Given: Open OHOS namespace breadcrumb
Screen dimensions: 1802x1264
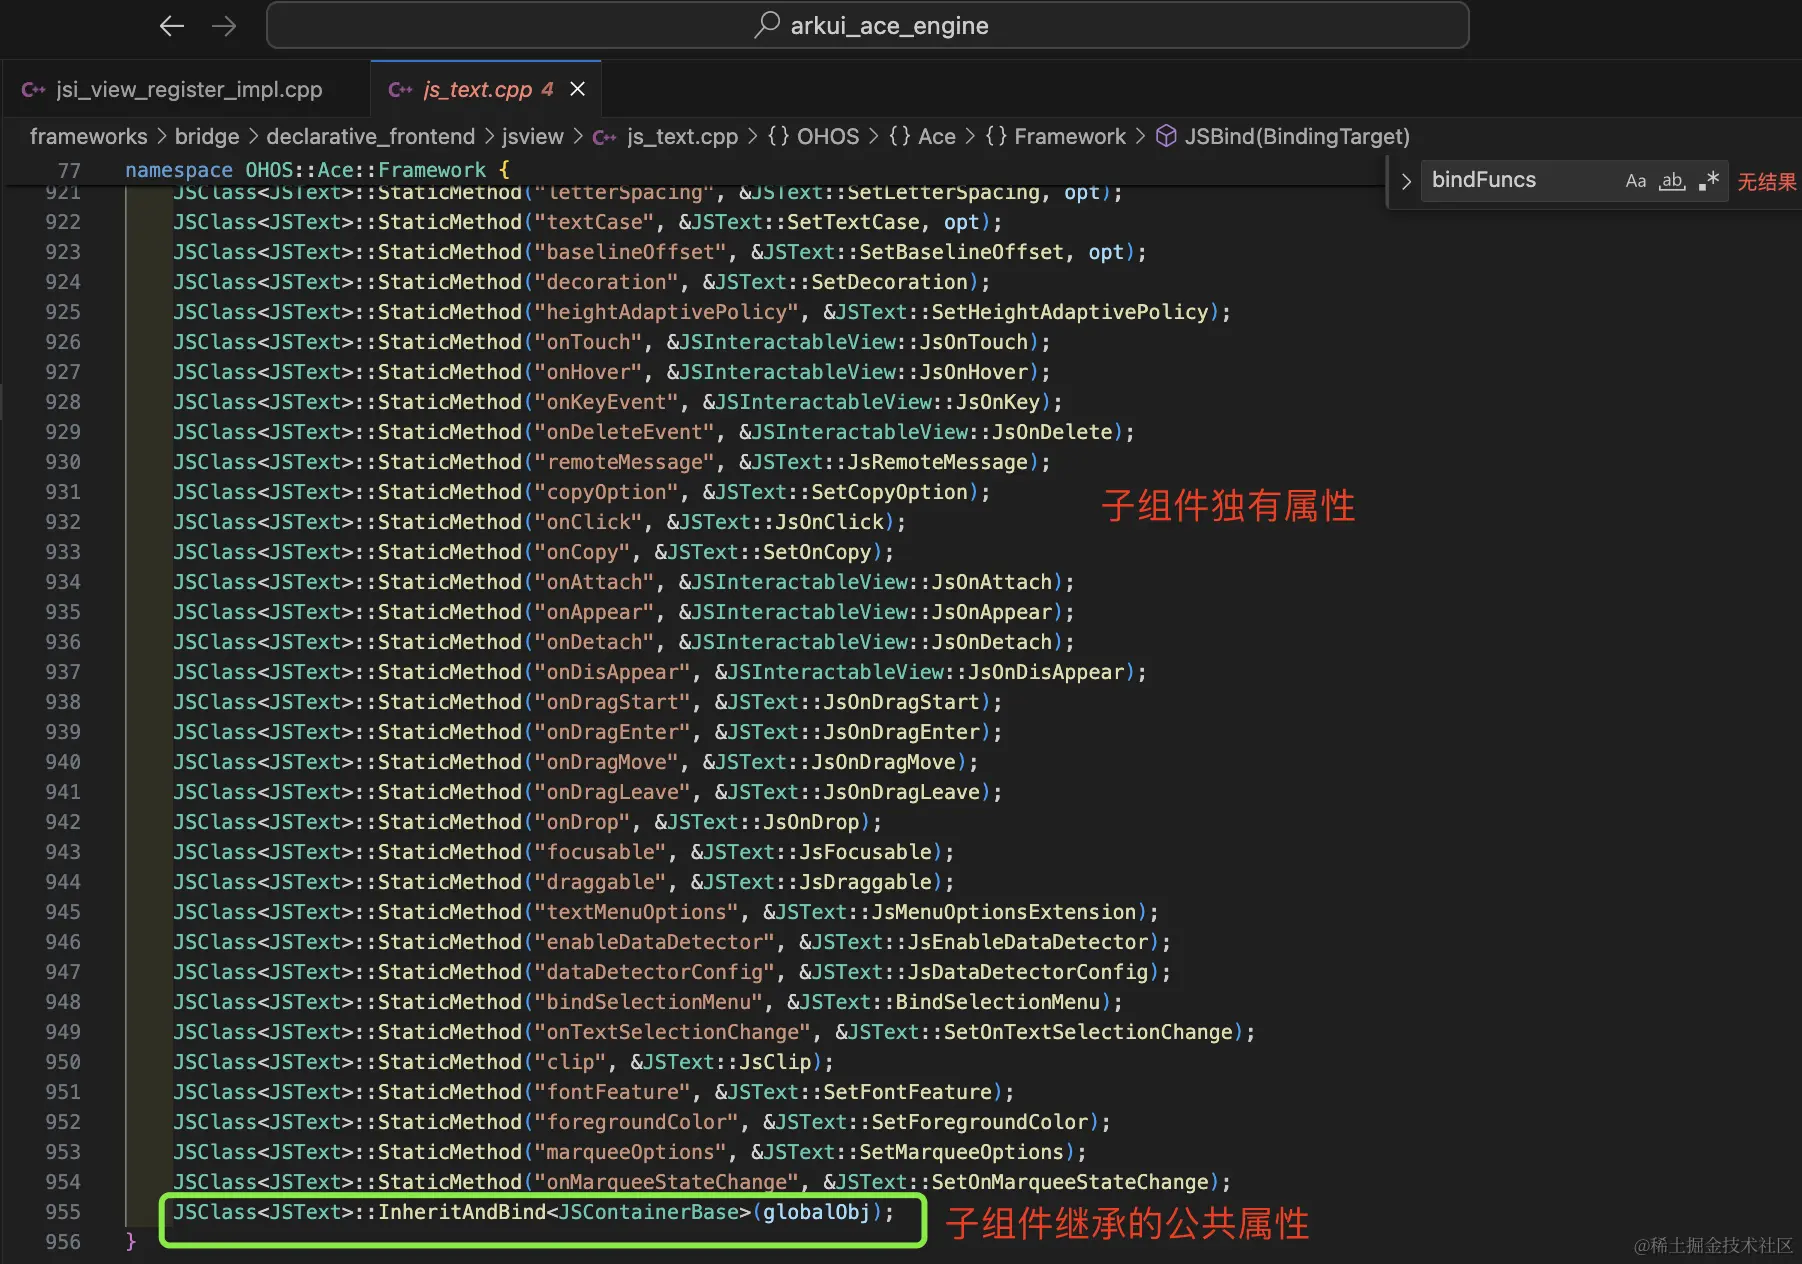Looking at the screenshot, I should click(827, 136).
